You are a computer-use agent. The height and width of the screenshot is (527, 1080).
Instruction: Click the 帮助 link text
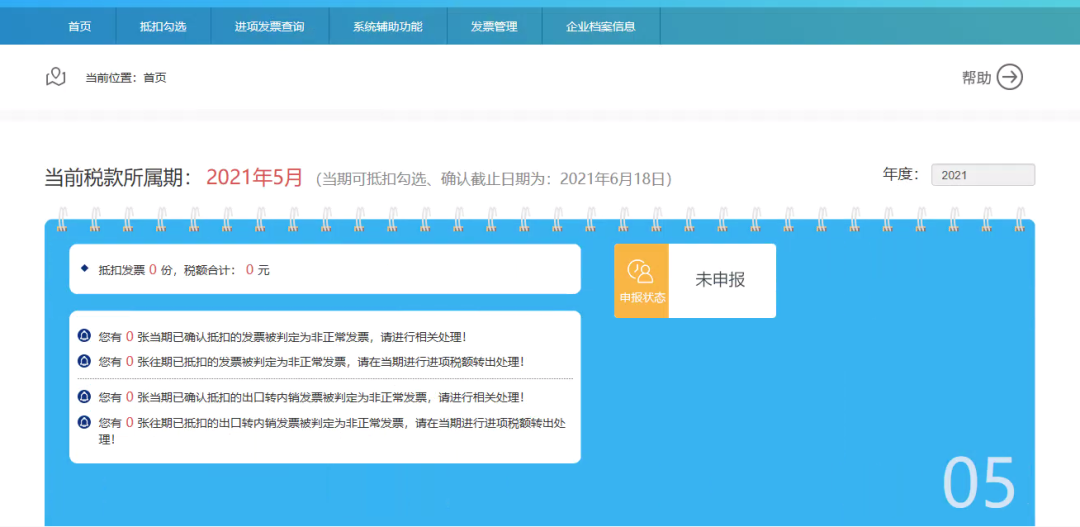pyautogui.click(x=976, y=78)
